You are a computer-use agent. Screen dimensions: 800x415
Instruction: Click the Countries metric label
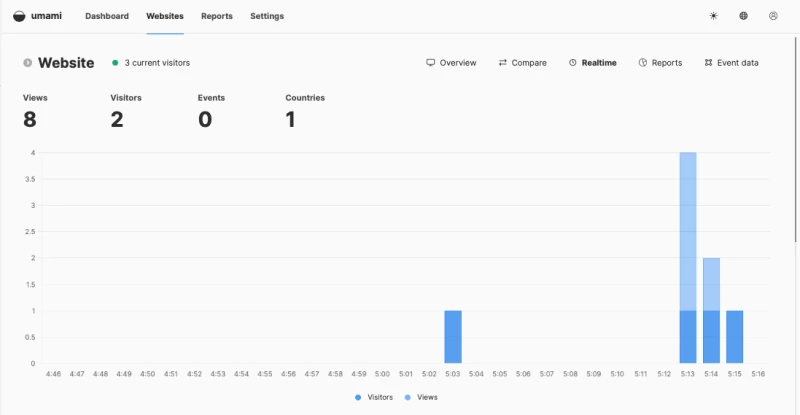[305, 97]
